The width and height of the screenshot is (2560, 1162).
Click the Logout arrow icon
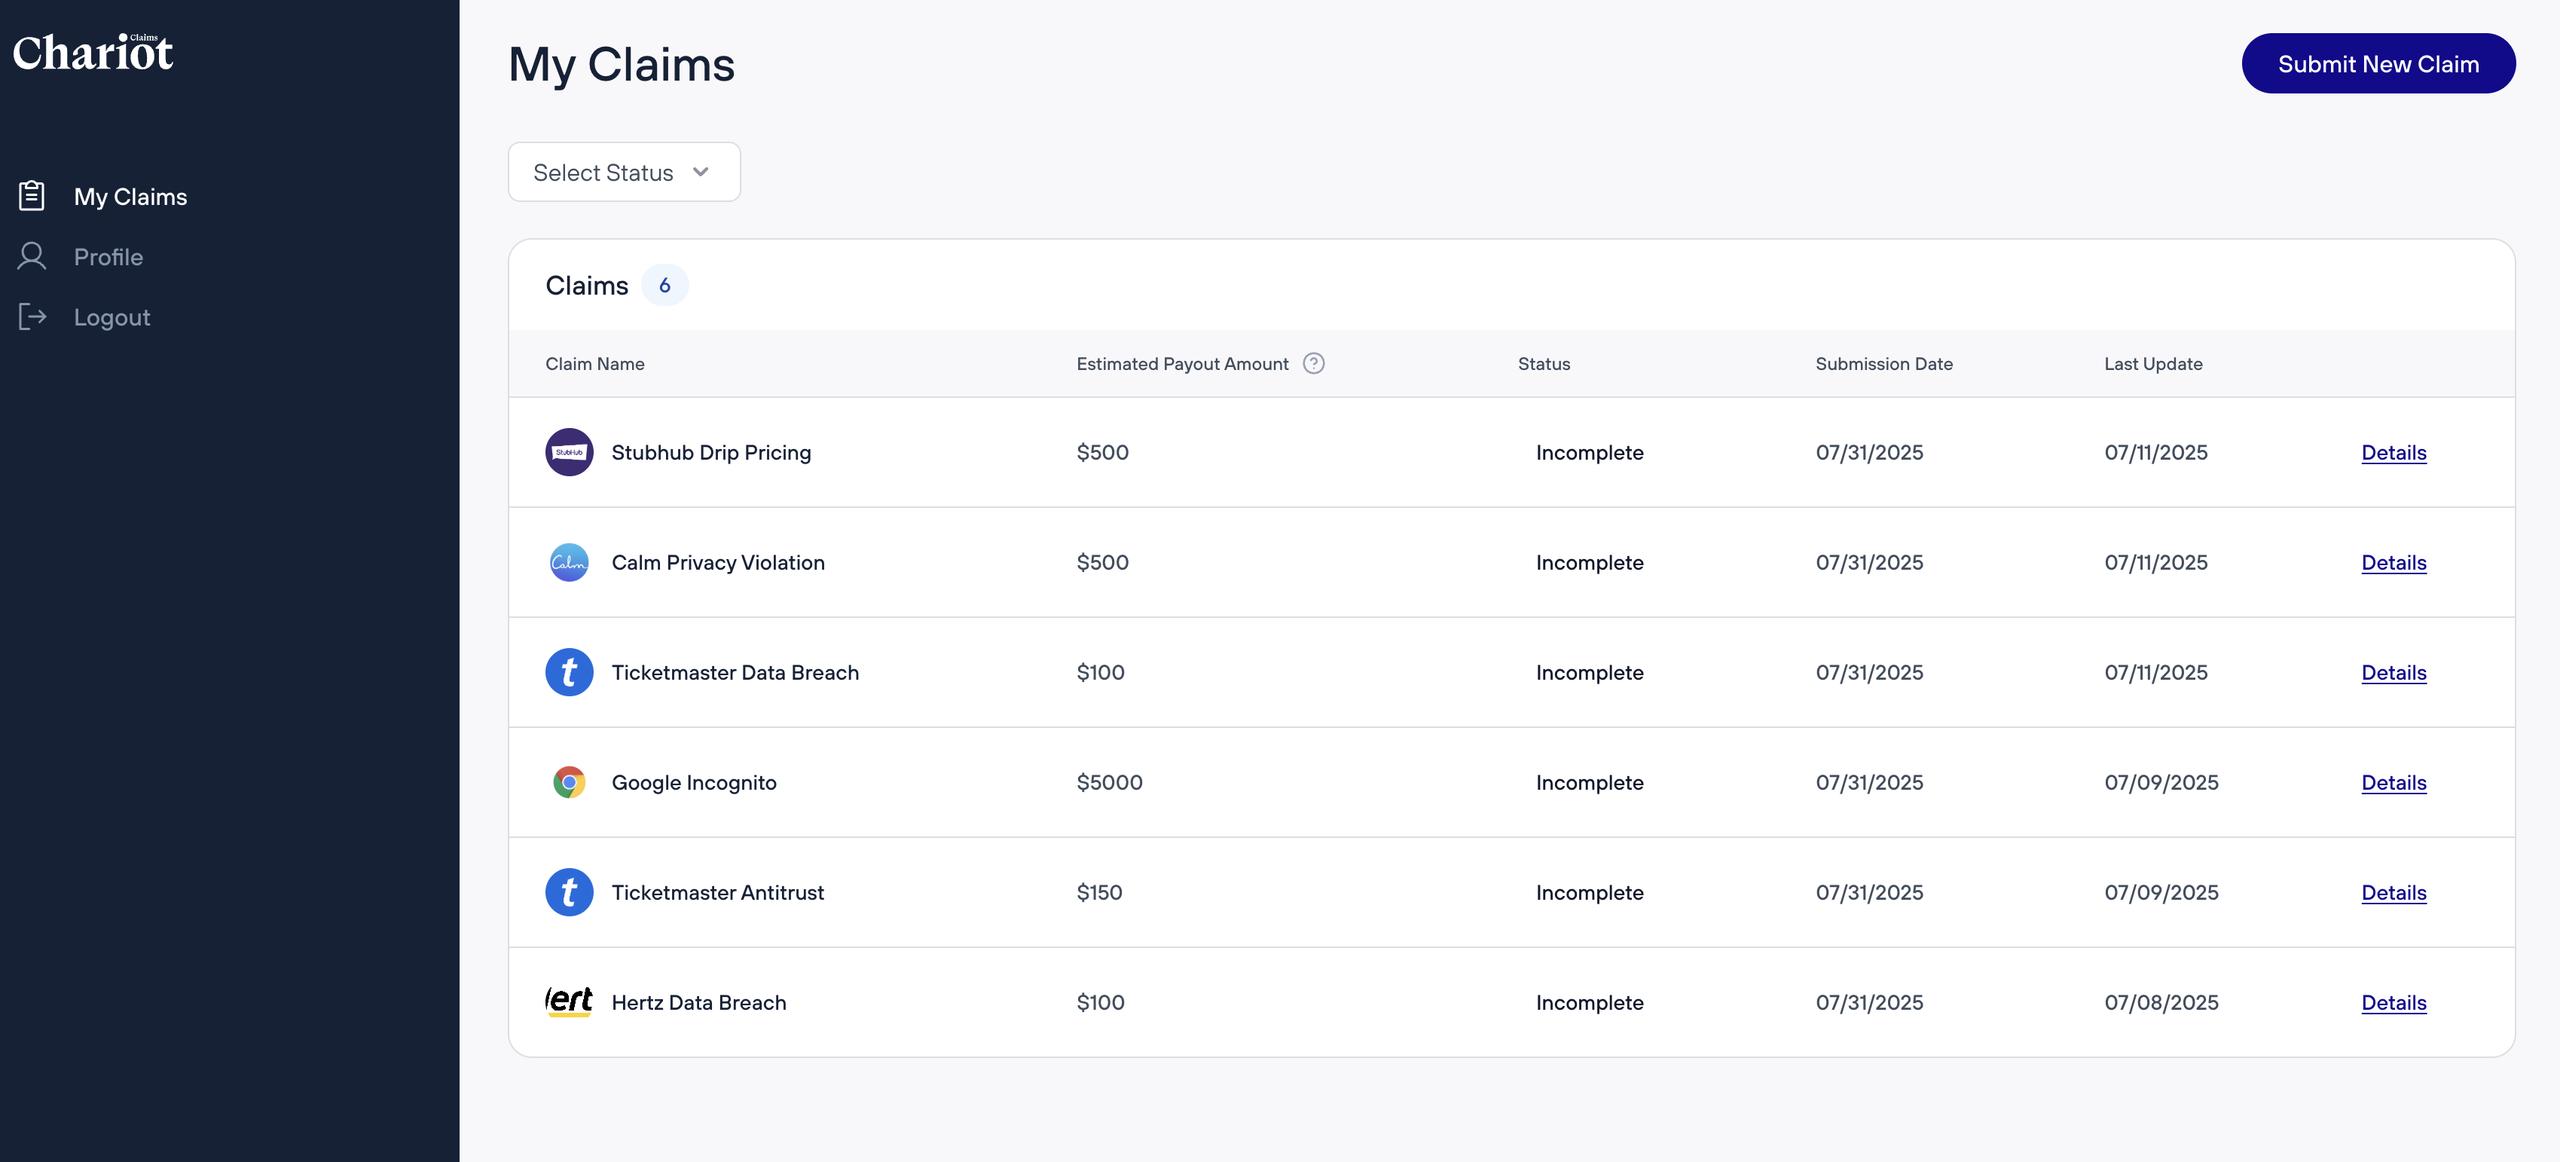click(32, 317)
